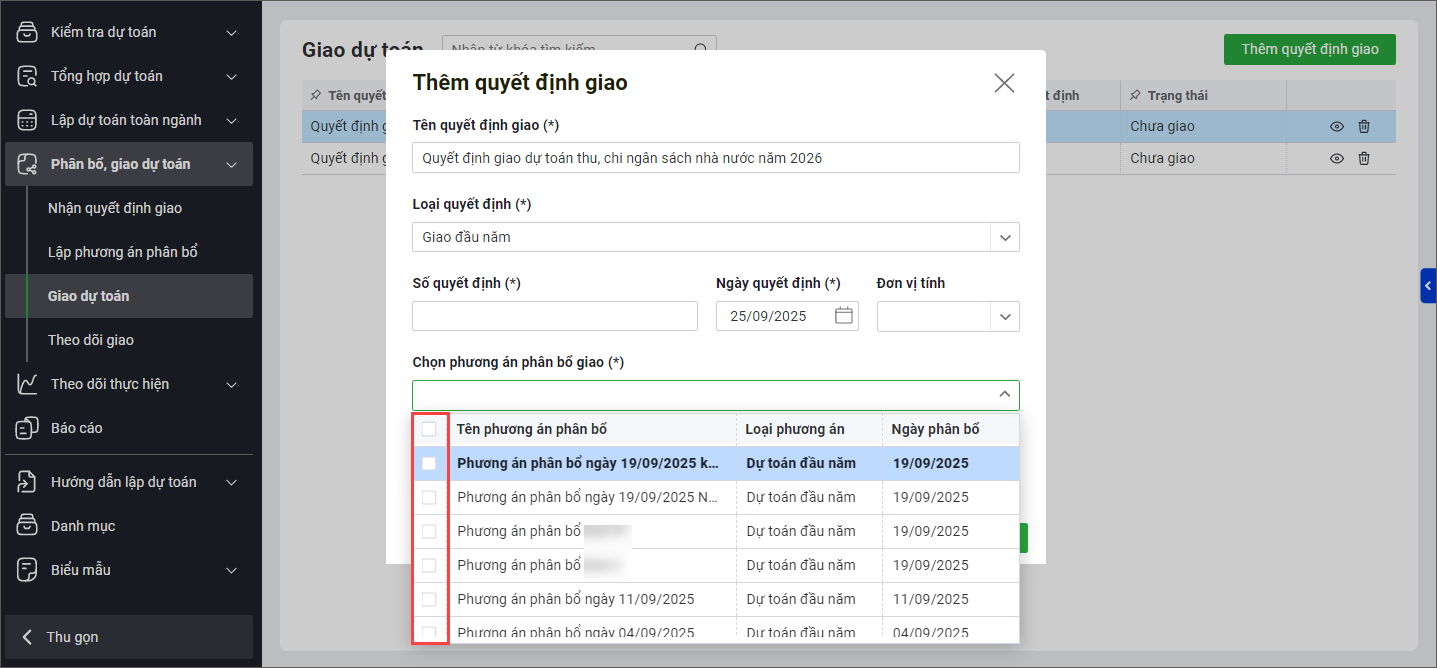The image size is (1437, 668).
Task: Open the Loại quyết định dropdown
Action: pos(1004,237)
